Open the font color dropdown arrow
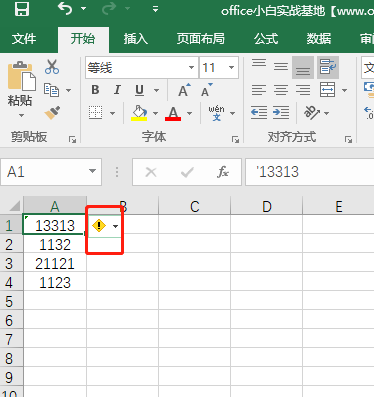Screen dimensions: 374x397 [x=189, y=113]
